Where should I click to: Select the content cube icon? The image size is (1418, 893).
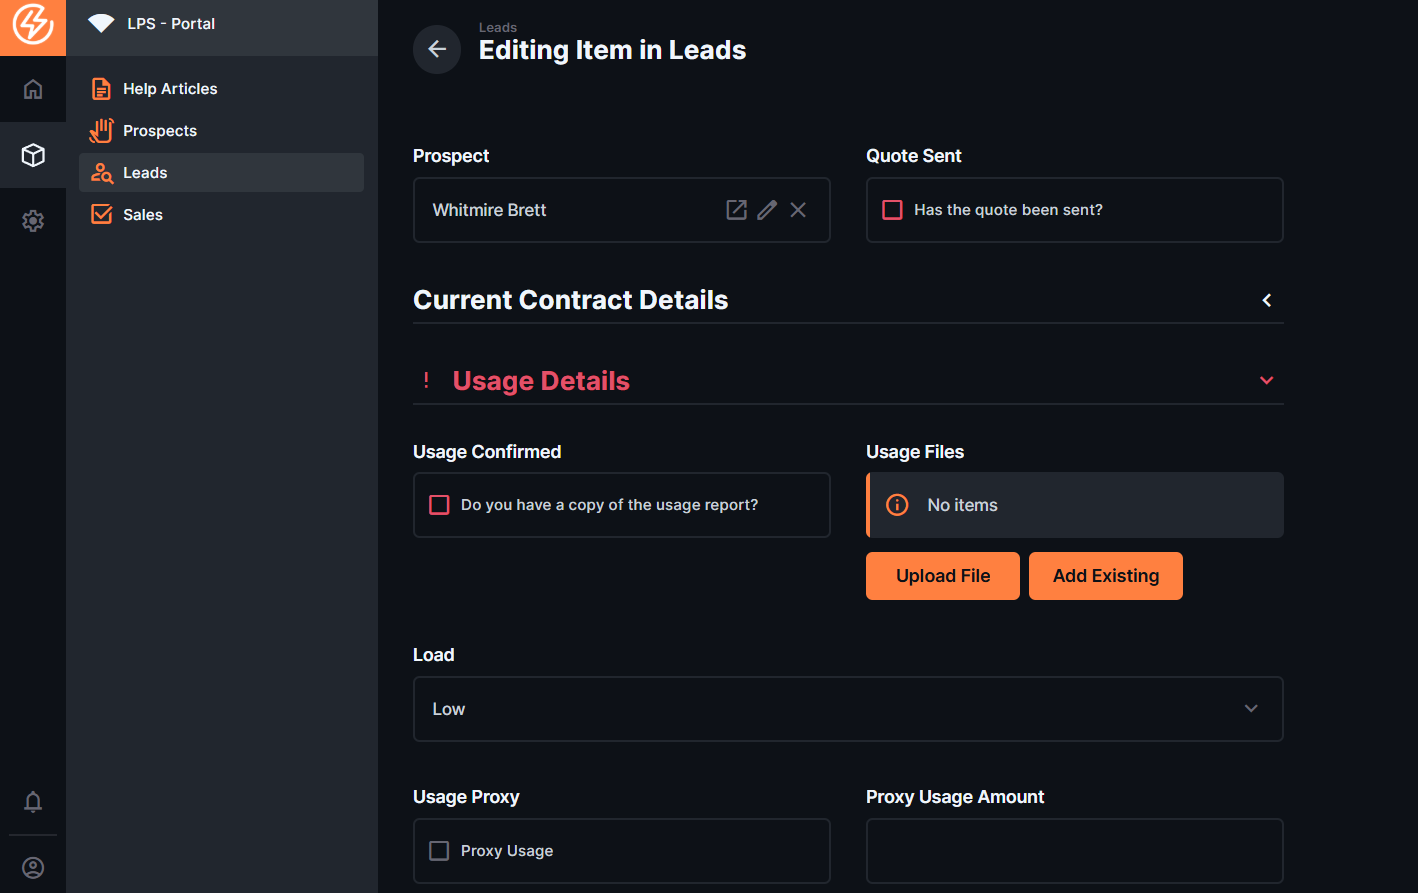(x=33, y=155)
